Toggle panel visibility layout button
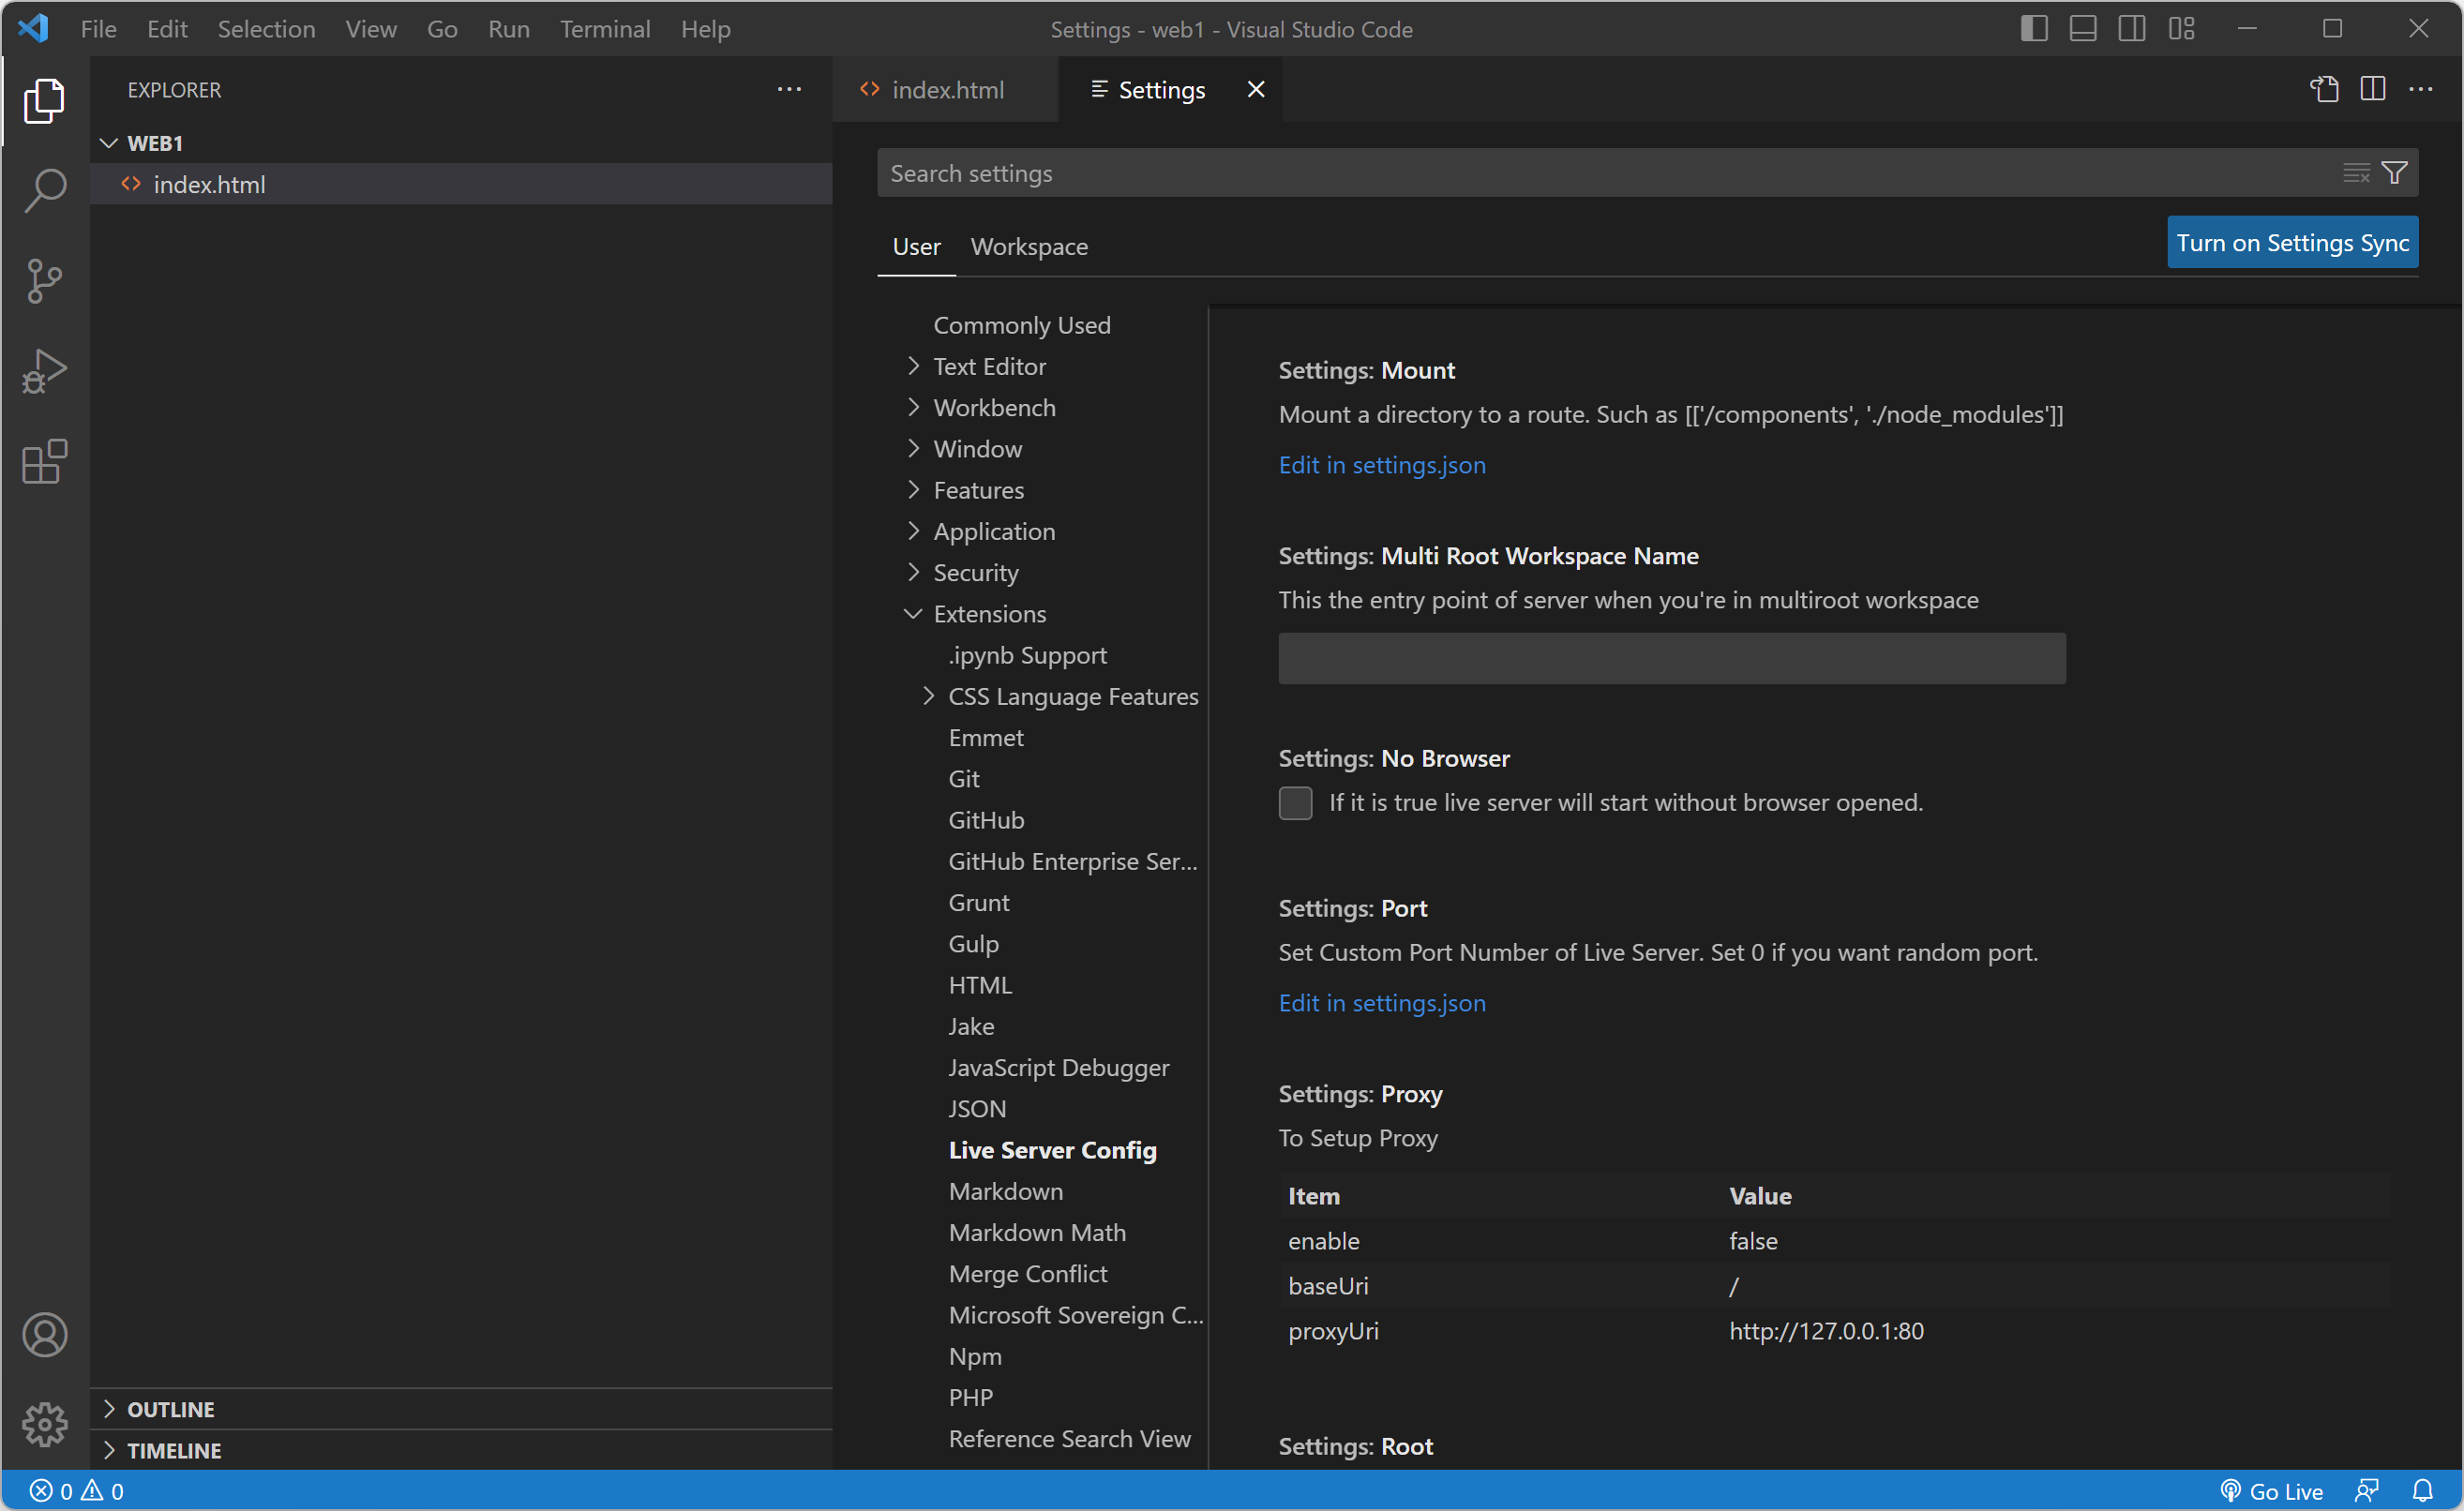Image resolution: width=2464 pixels, height=1511 pixels. point(2083,29)
